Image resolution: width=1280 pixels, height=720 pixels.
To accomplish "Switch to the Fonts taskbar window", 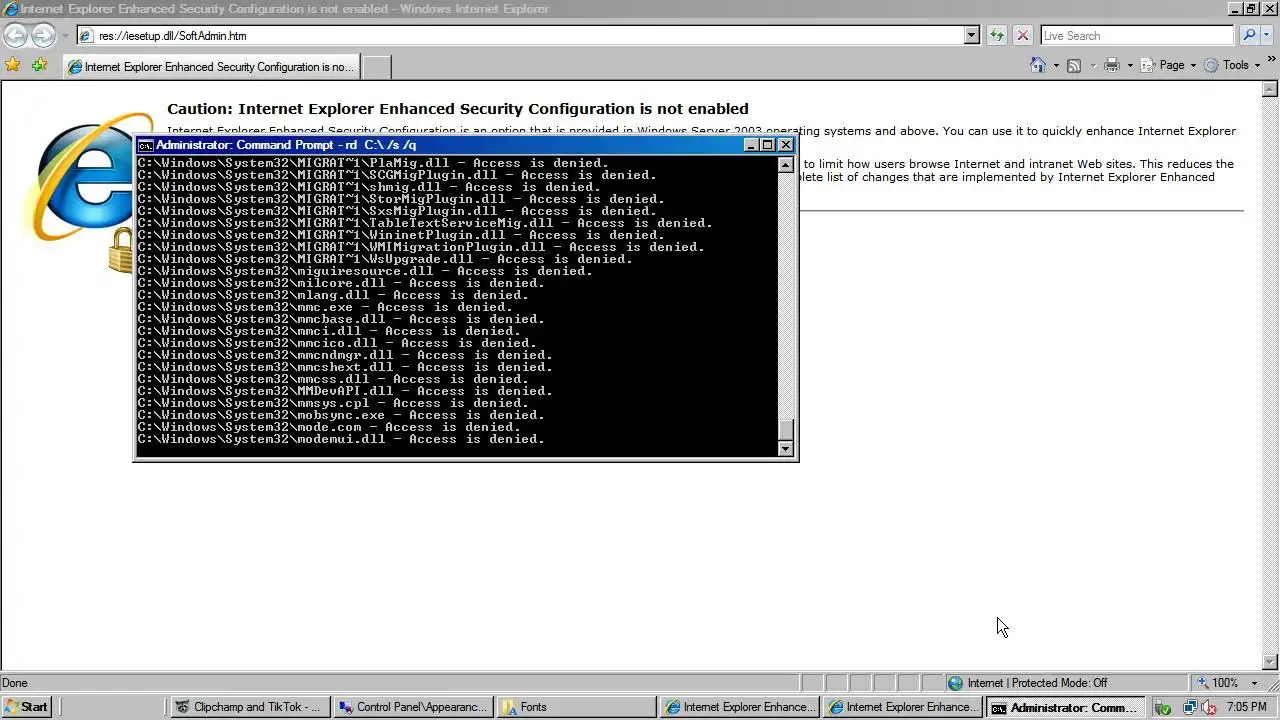I will pos(576,707).
